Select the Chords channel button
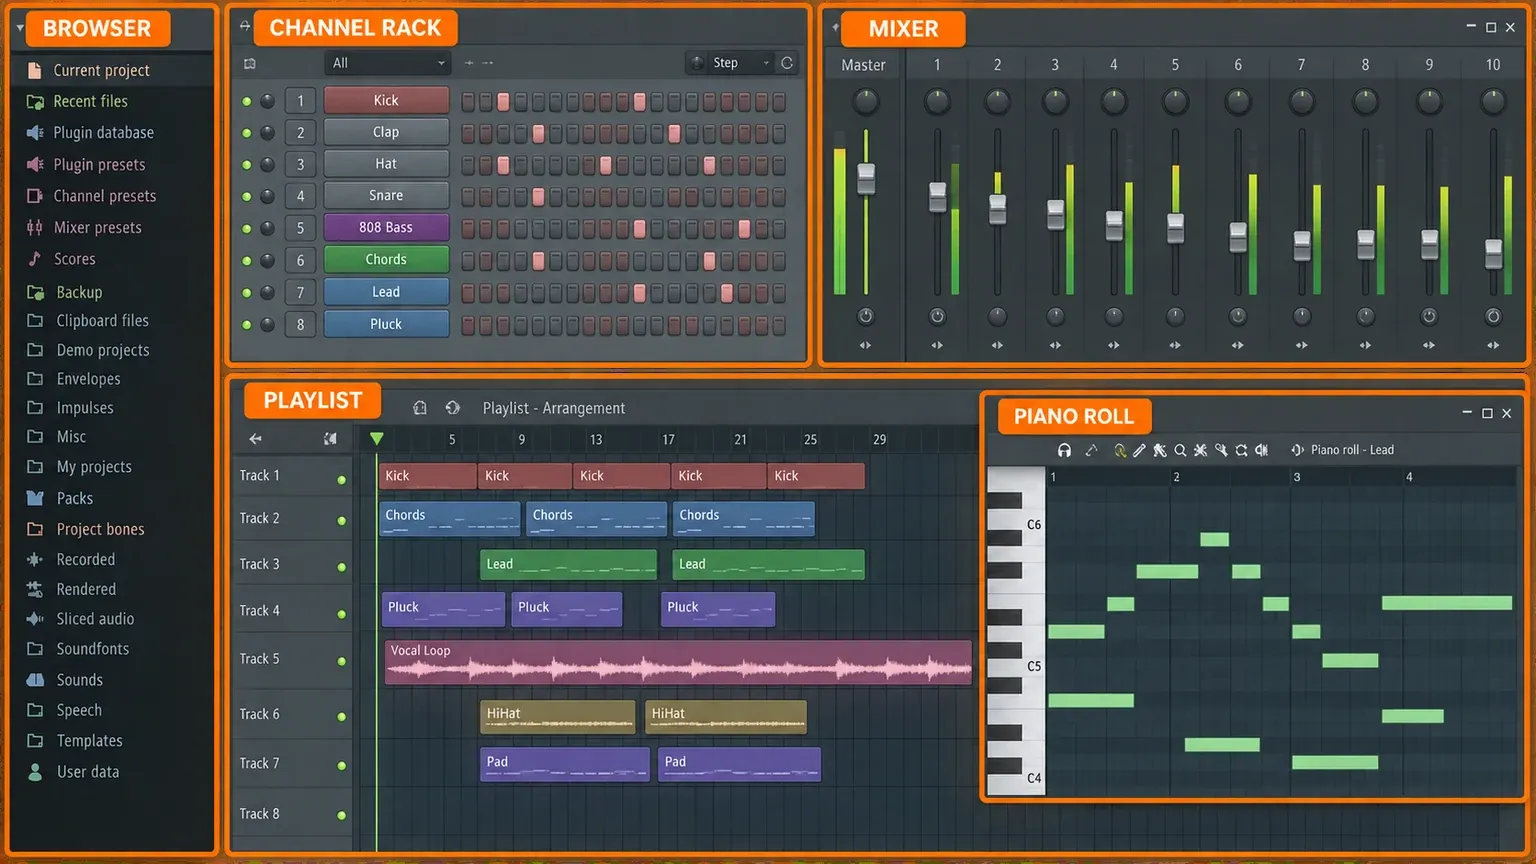Viewport: 1536px width, 864px height. (386, 260)
